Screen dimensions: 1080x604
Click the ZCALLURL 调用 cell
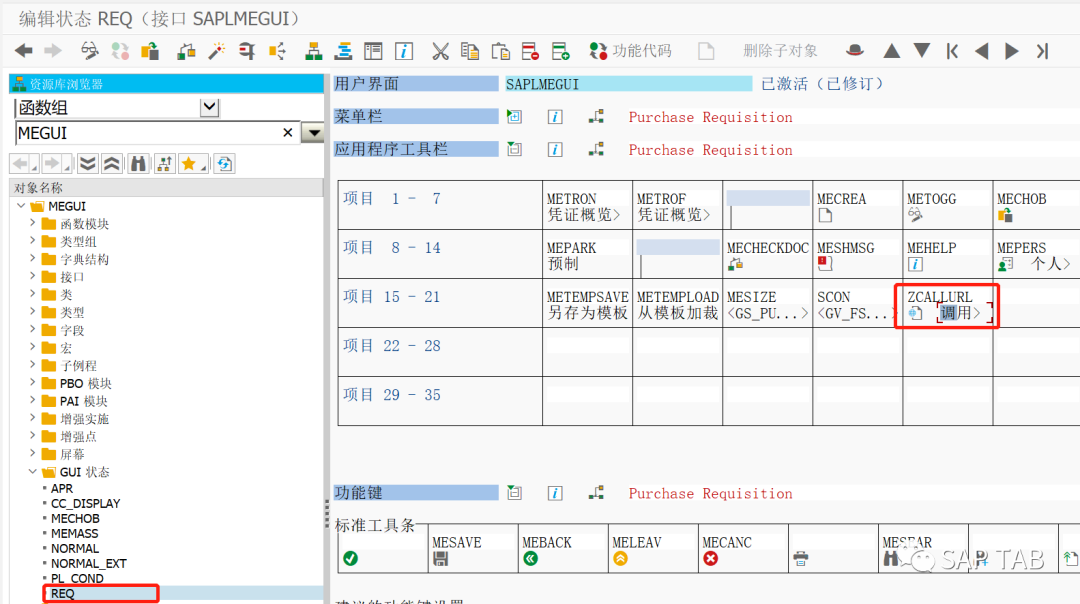[947, 304]
